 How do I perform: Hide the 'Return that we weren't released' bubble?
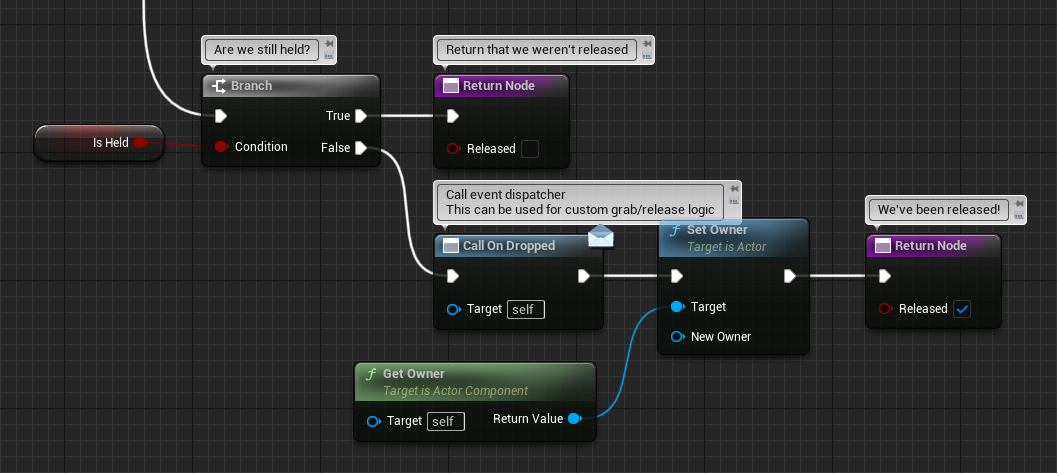[x=646, y=57]
